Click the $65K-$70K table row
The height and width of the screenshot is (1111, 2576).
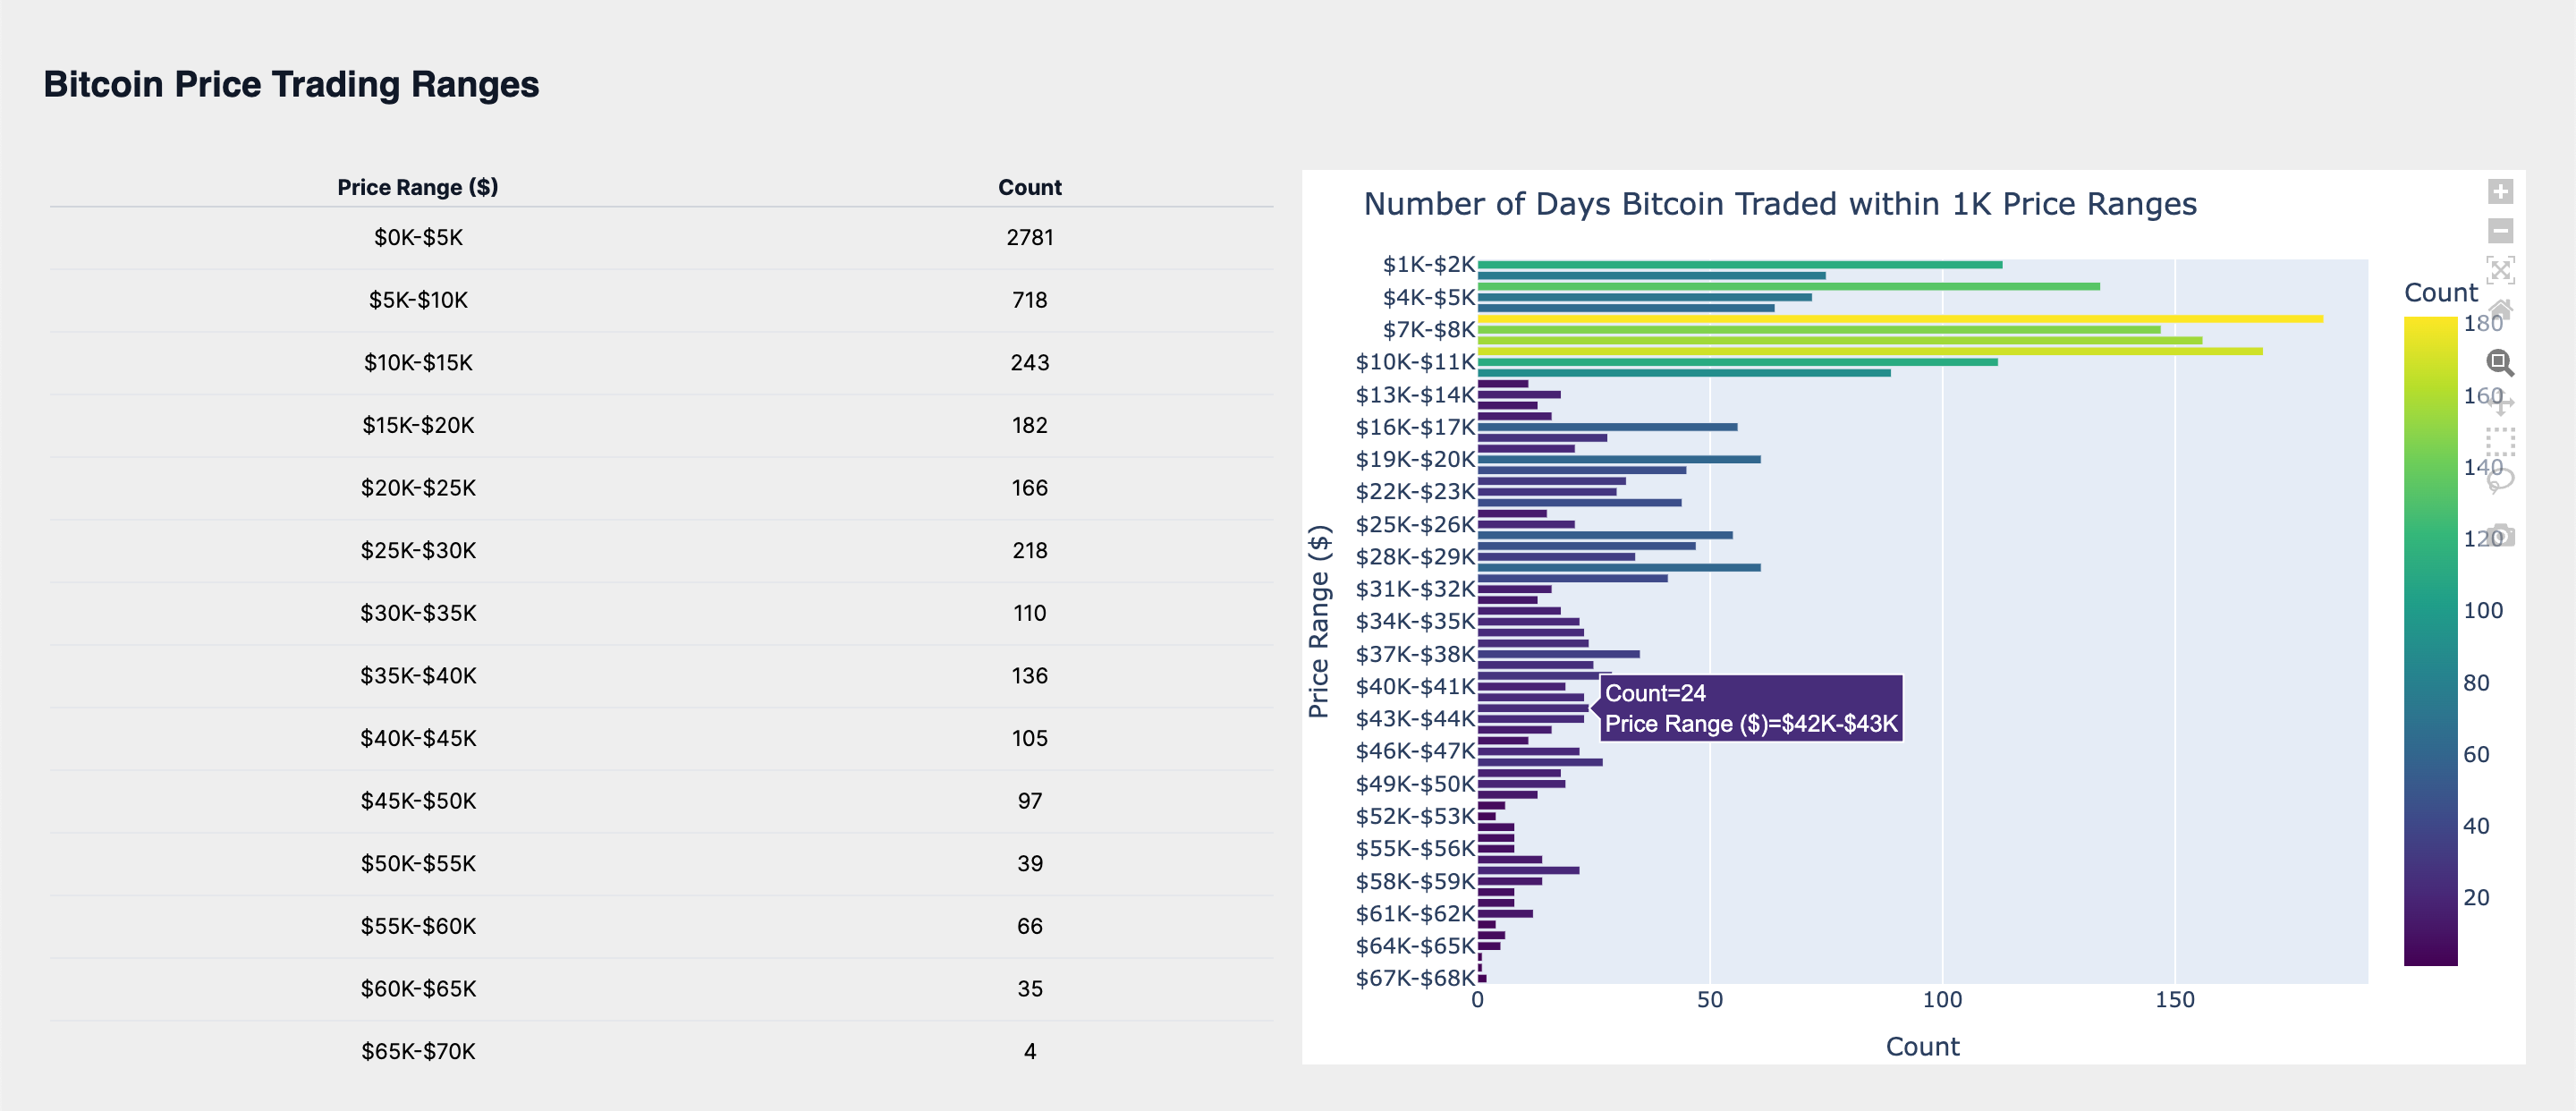pos(660,1051)
